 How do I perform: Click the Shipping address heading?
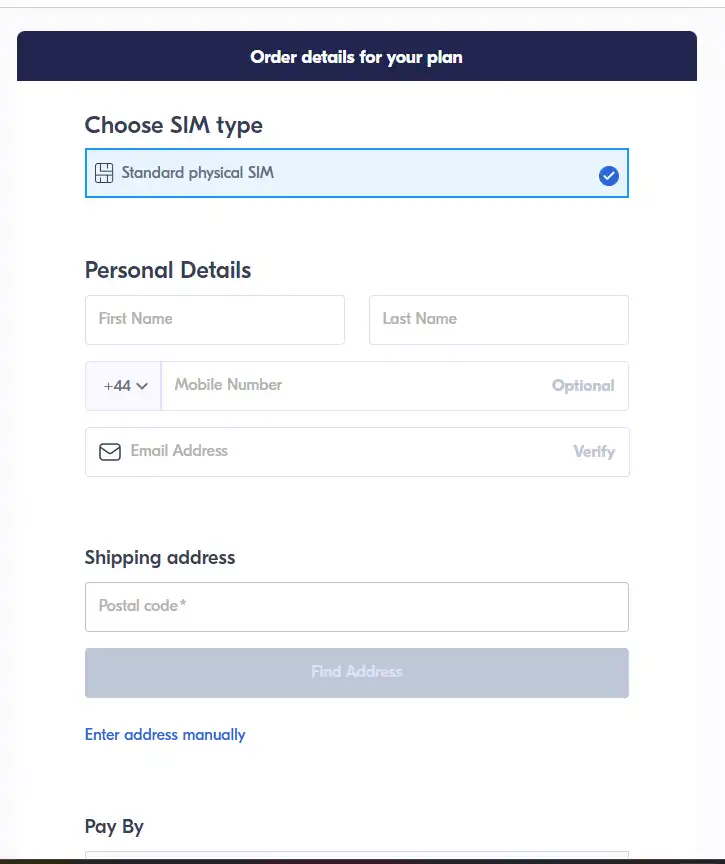point(160,558)
